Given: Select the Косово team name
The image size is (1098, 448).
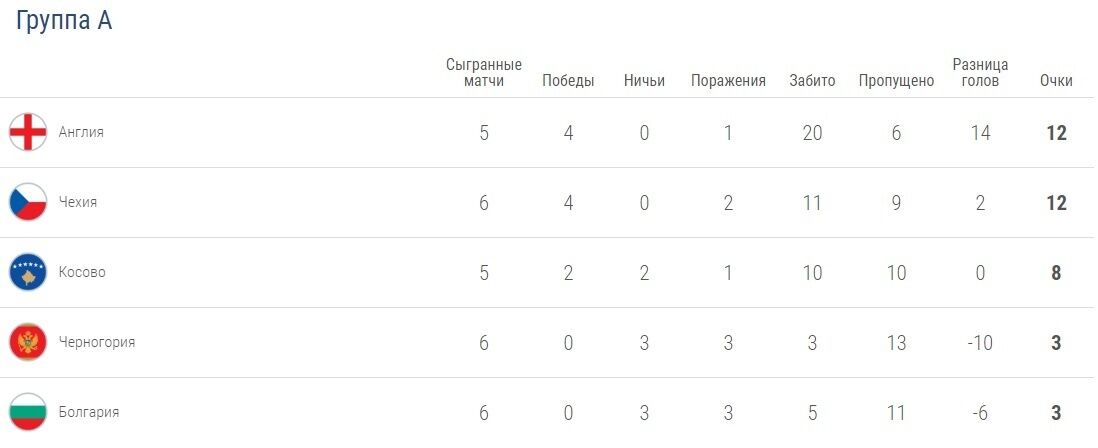Looking at the screenshot, I should tap(82, 272).
